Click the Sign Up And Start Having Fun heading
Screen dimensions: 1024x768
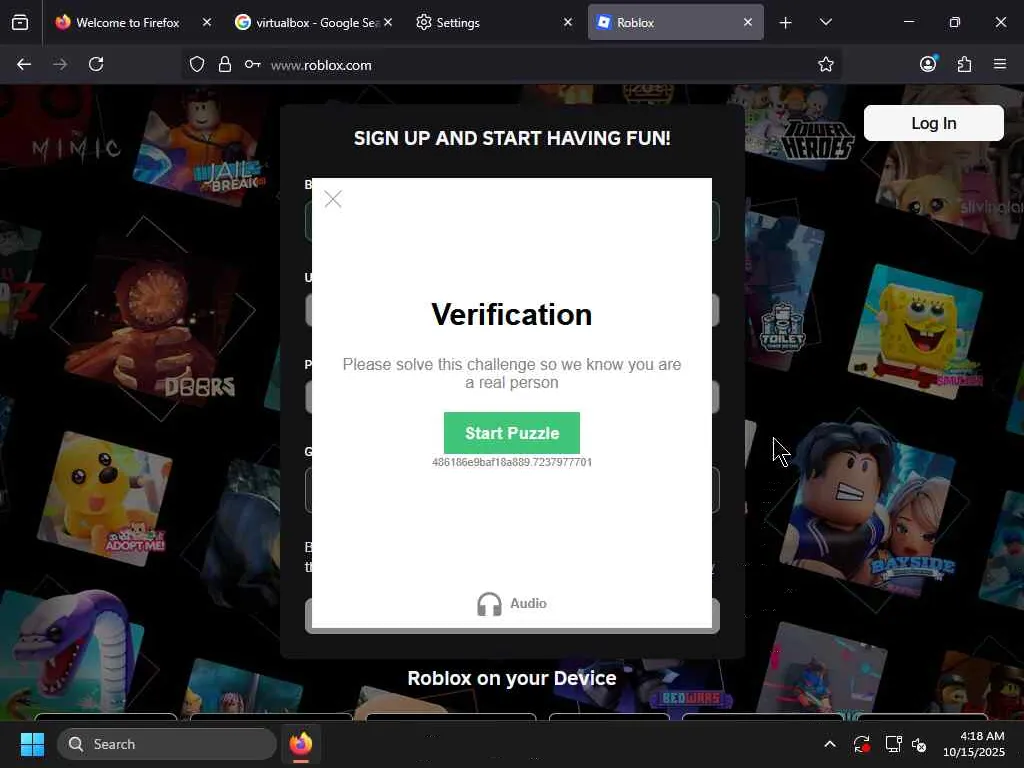click(512, 138)
